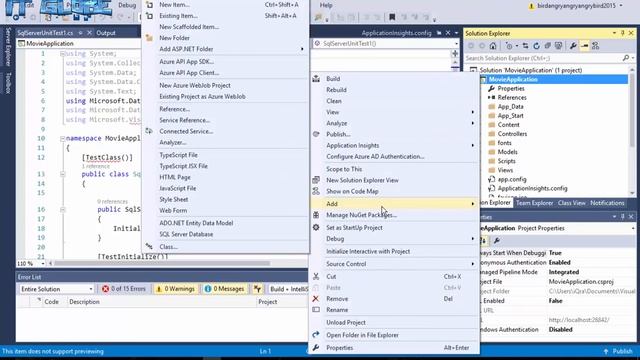640x360 pixels.
Task: Click the bookmark icon in the main toolbar
Action: pos(392,17)
